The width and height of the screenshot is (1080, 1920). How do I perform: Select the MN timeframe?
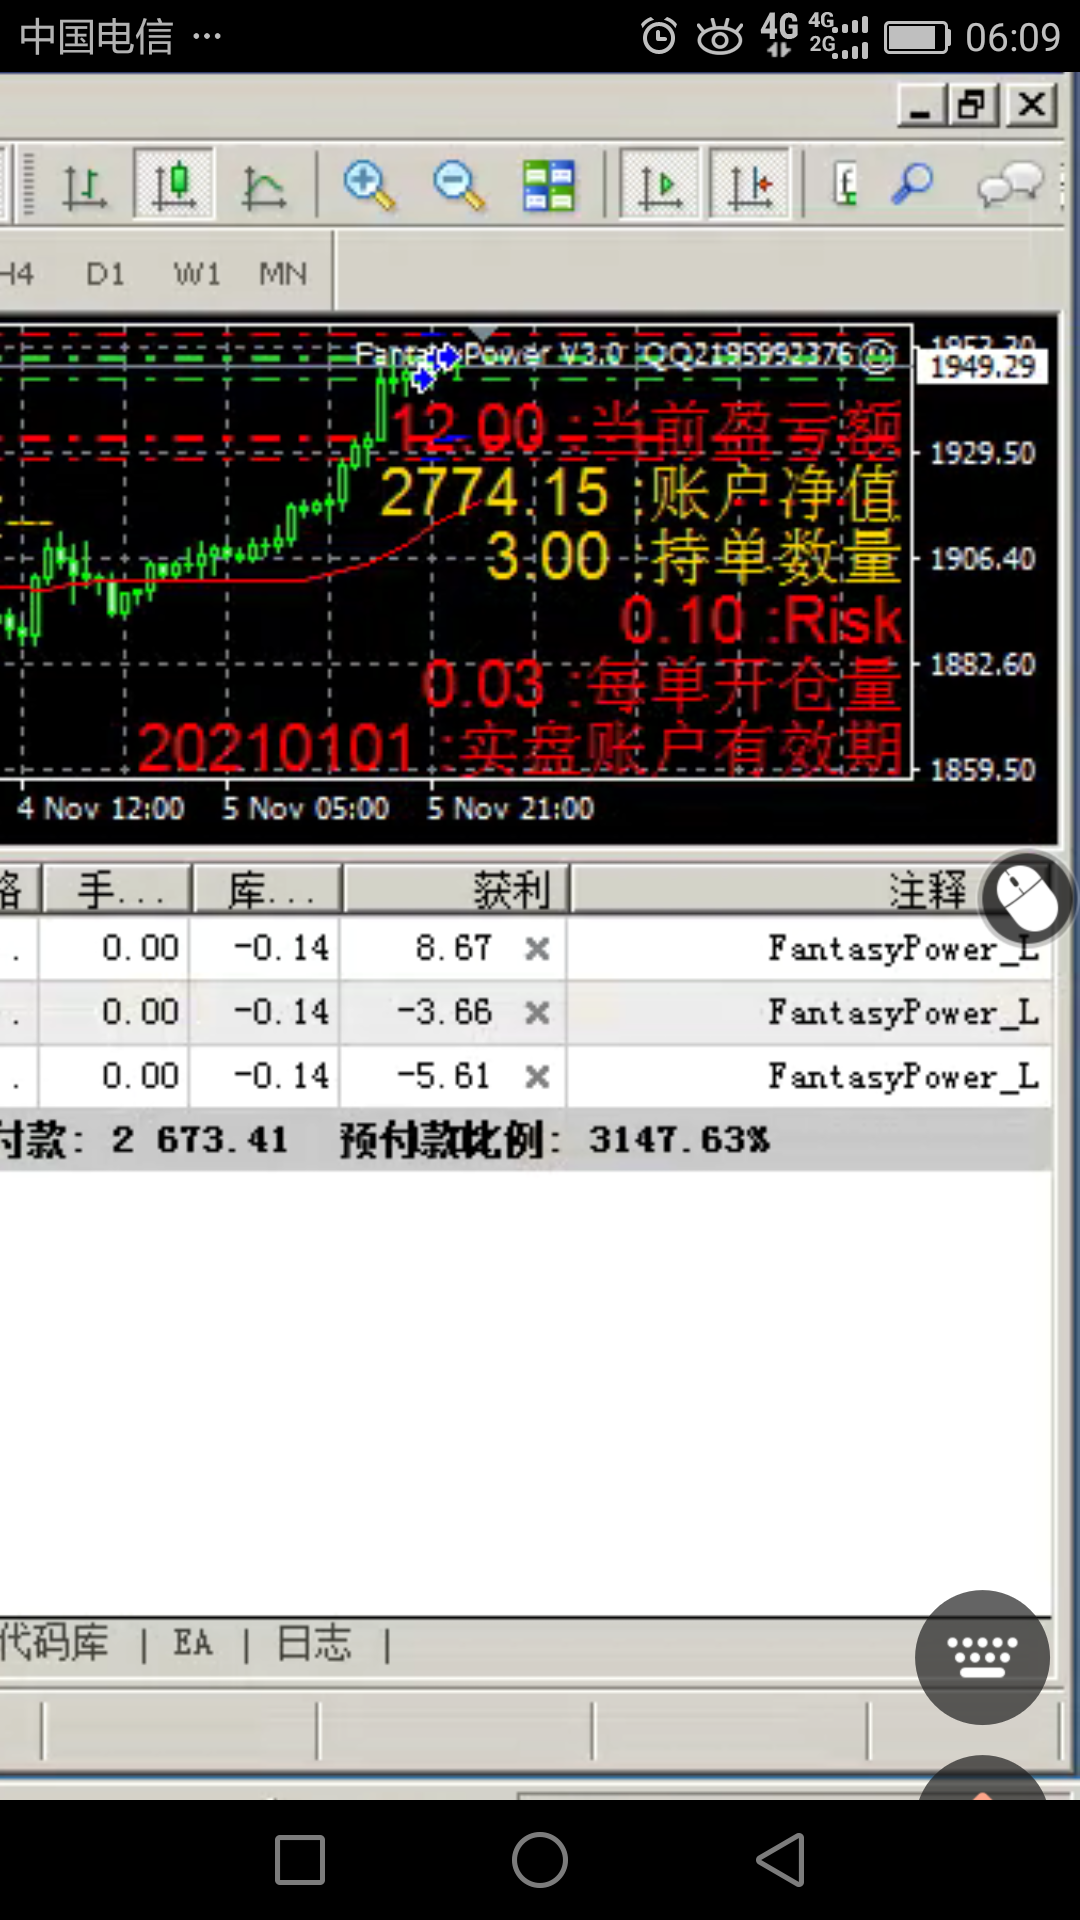point(283,273)
